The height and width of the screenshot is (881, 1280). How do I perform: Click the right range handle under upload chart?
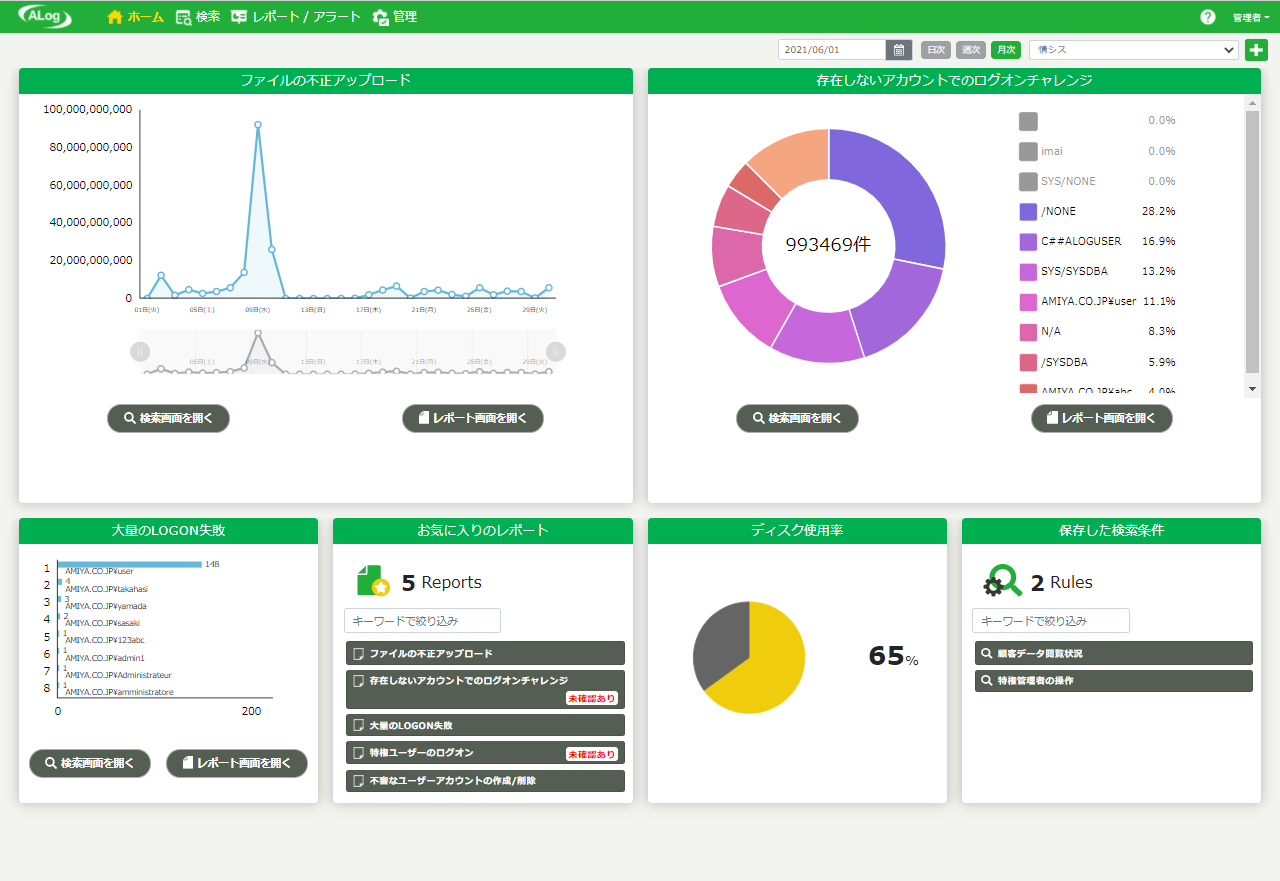click(x=556, y=352)
